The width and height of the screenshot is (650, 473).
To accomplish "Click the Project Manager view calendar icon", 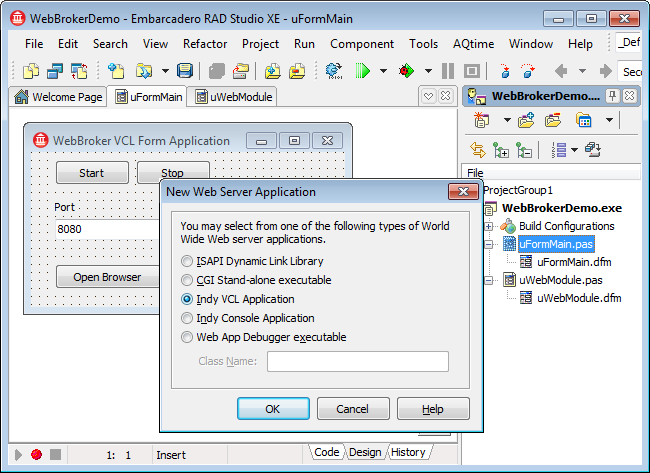I will tap(583, 120).
